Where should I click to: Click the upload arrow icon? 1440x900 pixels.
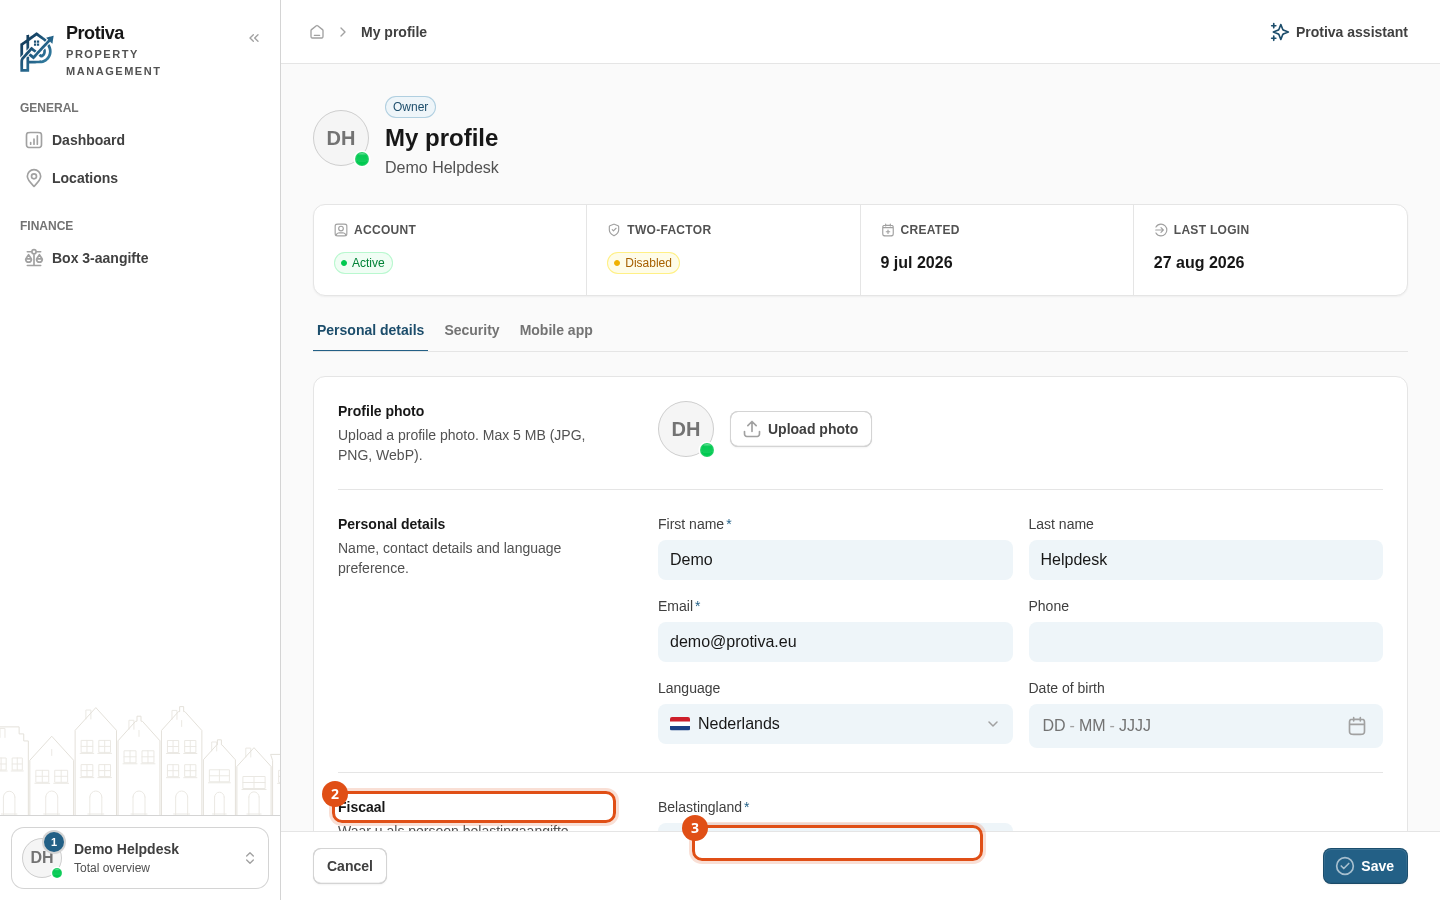tap(752, 429)
